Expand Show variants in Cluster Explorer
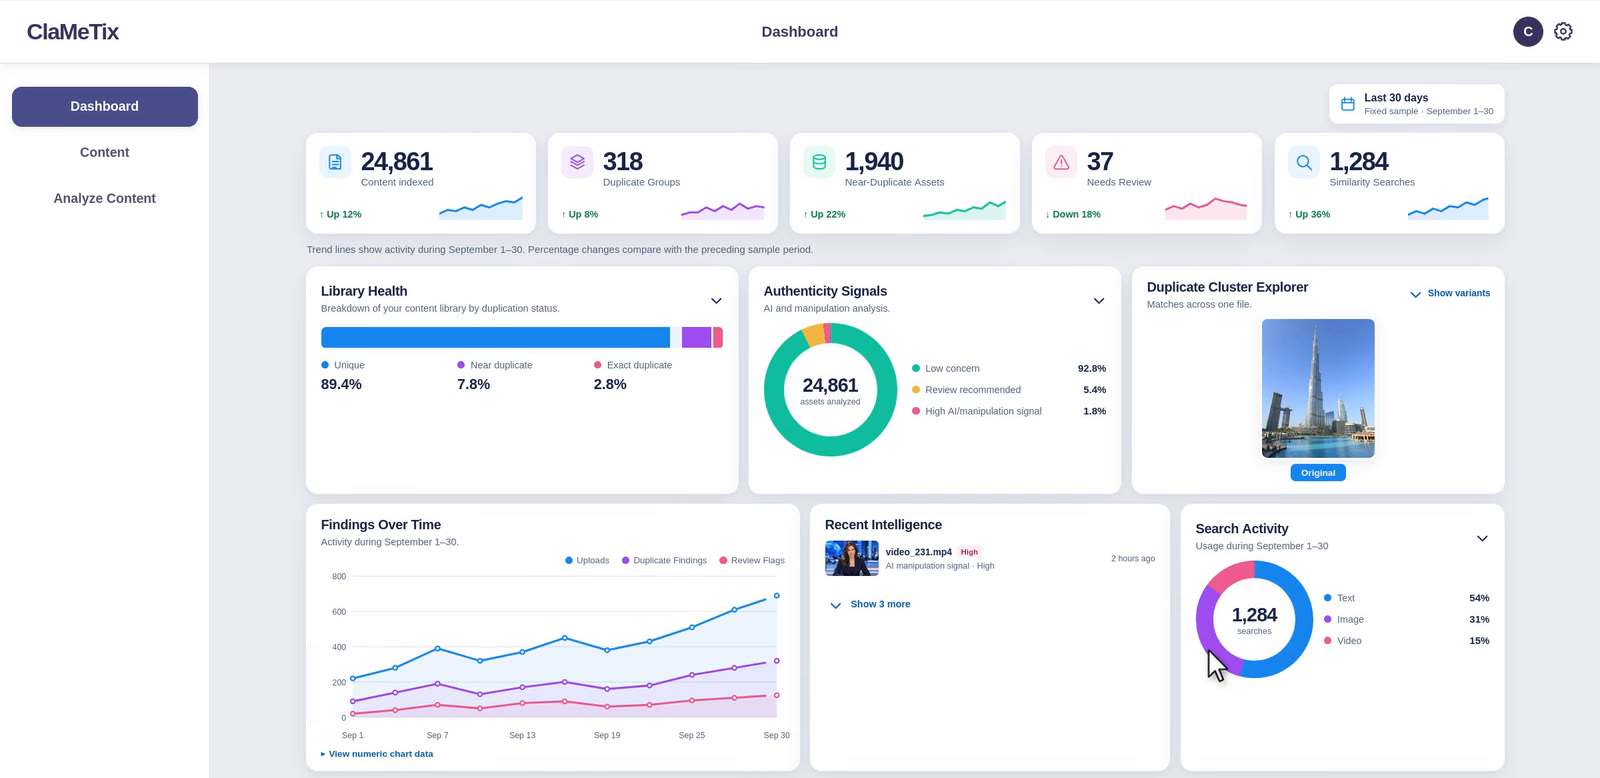This screenshot has height=778, width=1600. pyautogui.click(x=1450, y=294)
